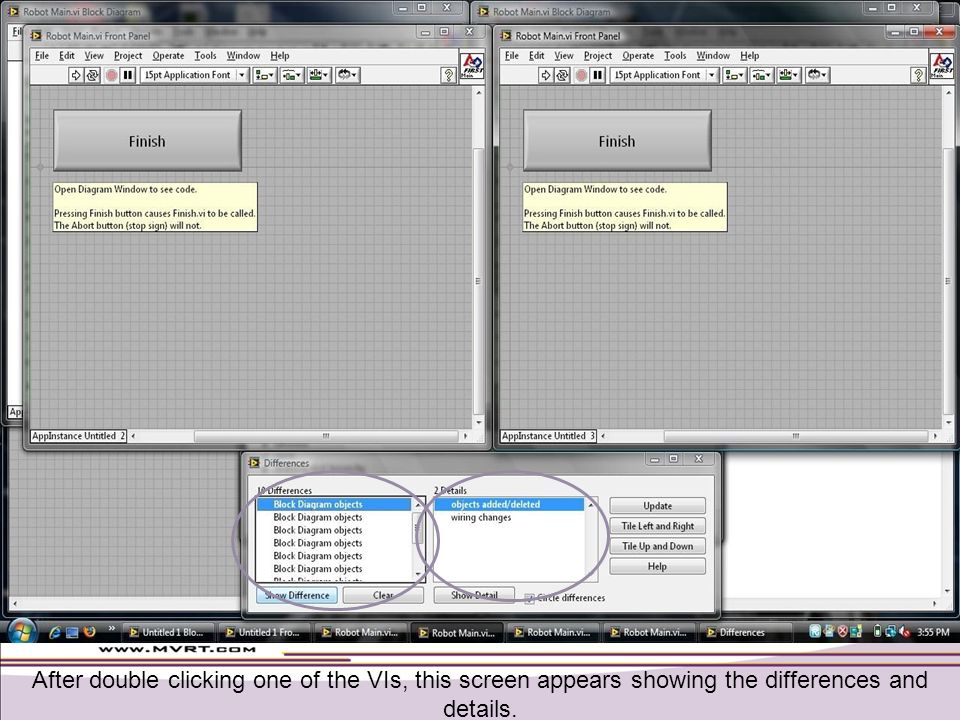
Task: Open Resize Objects menu in left Front Panel
Action: 319,75
